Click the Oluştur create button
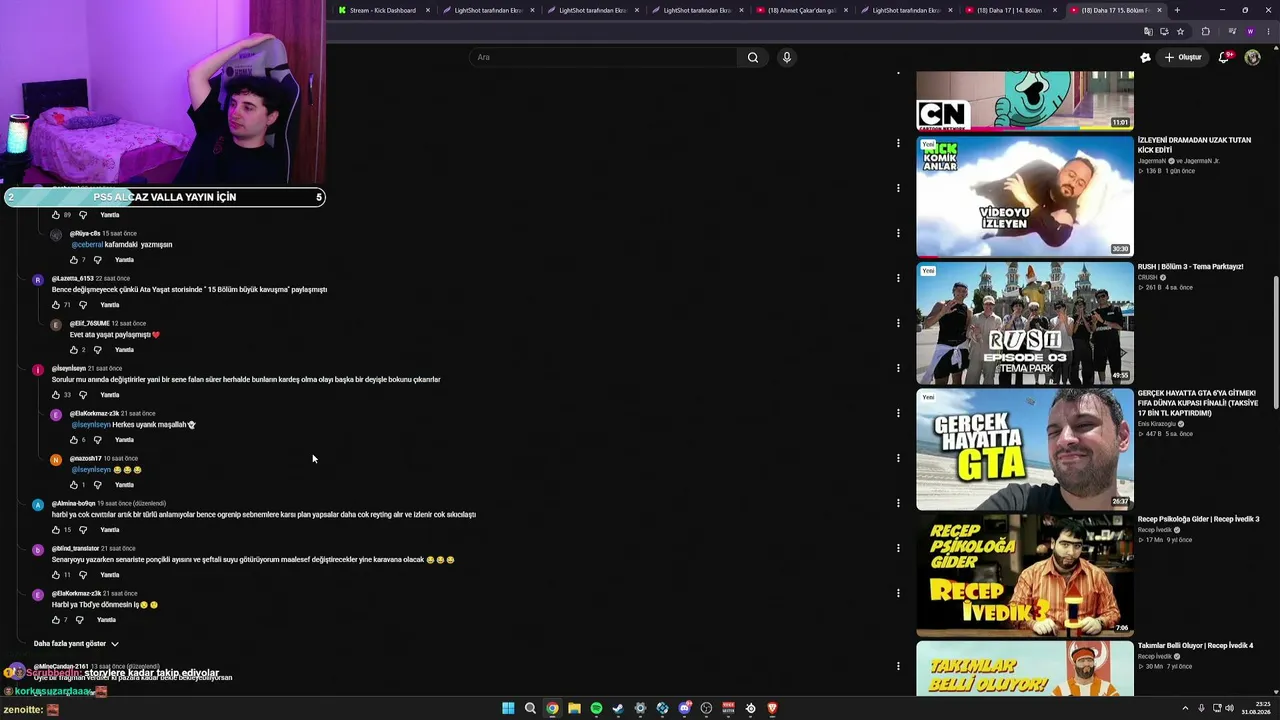Viewport: 1280px width, 720px height. [1183, 57]
